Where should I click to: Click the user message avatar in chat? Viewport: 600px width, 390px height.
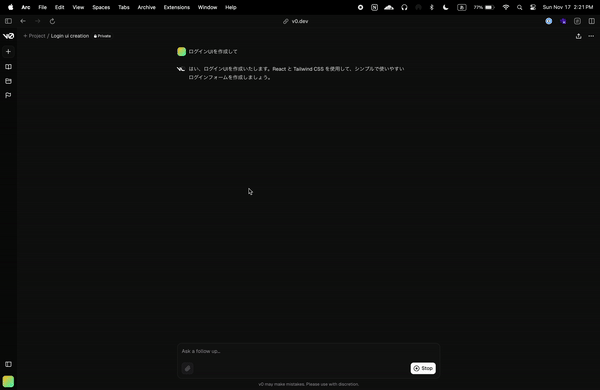[x=181, y=51]
